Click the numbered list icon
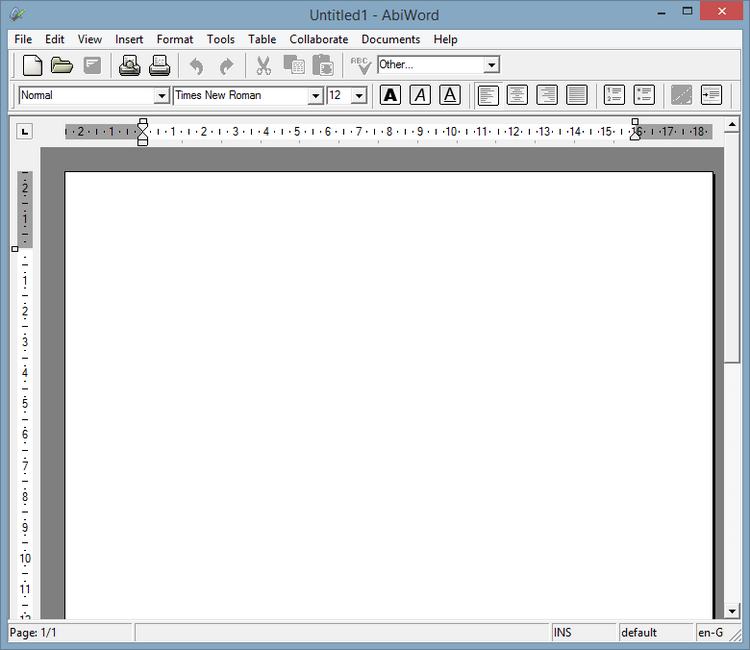Screen dimensions: 750x650 614,95
